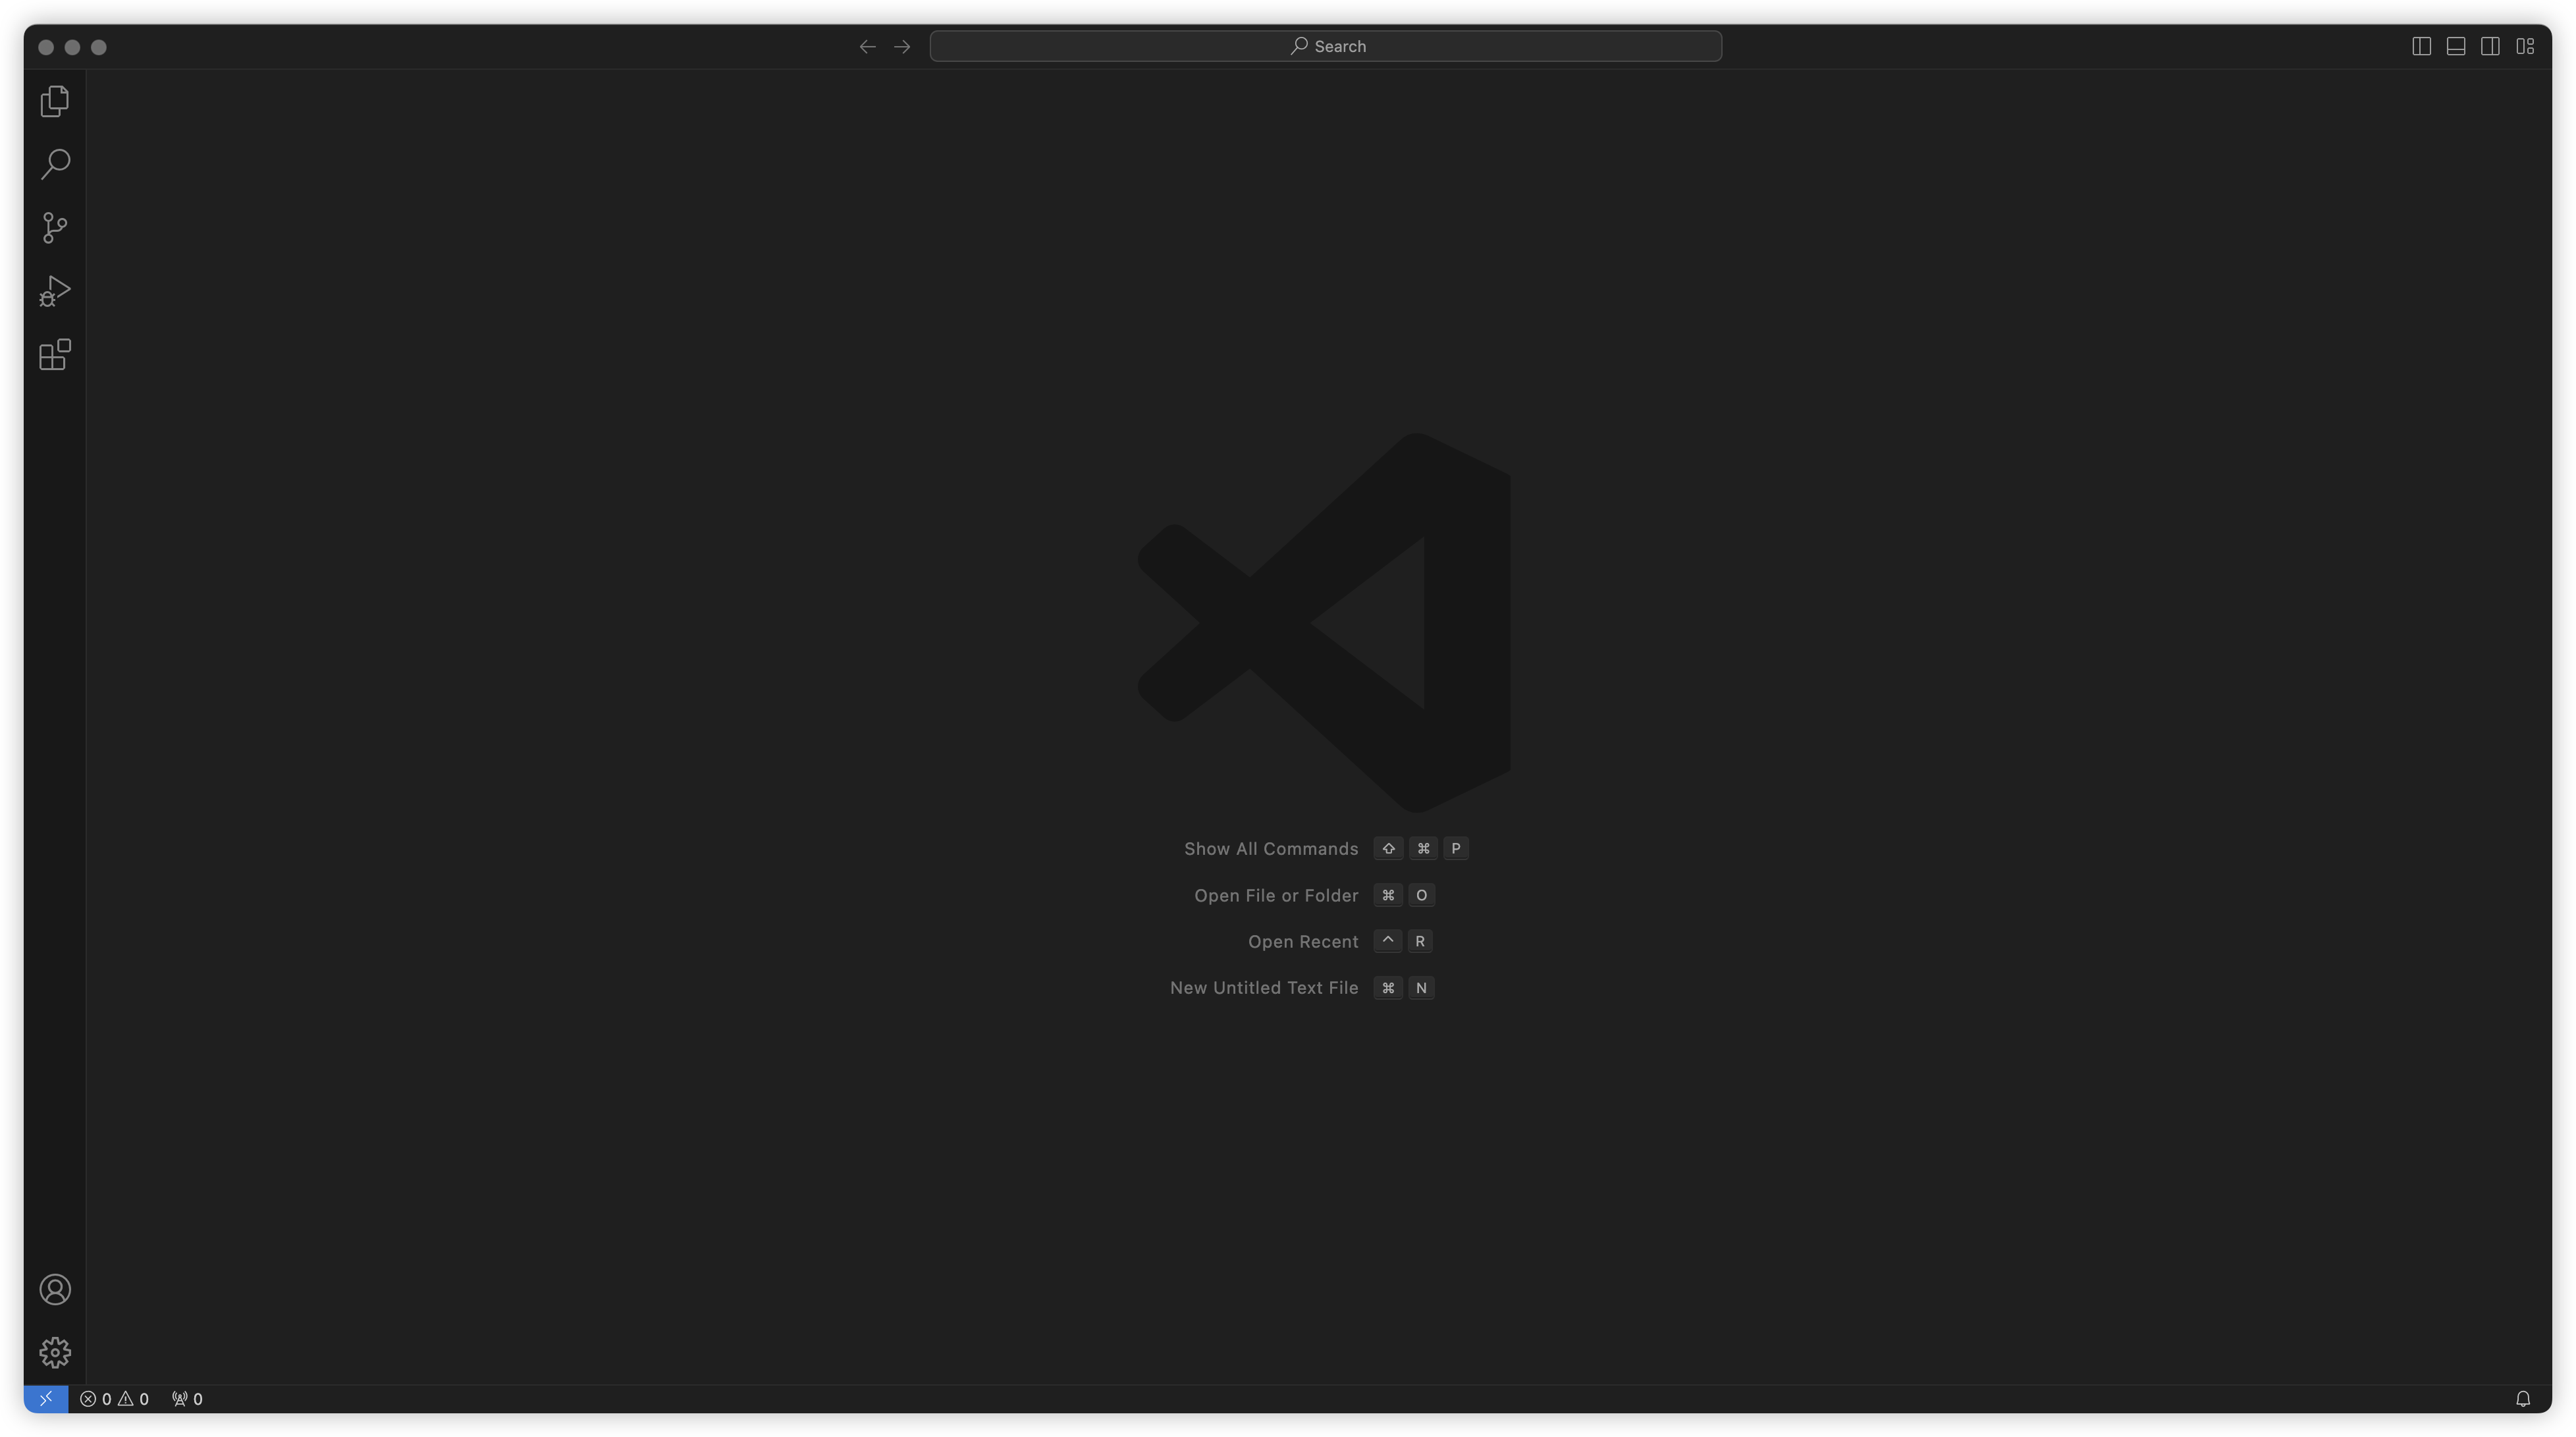This screenshot has height=1437, width=2576.
Task: Open the Source Control view
Action: click(55, 228)
